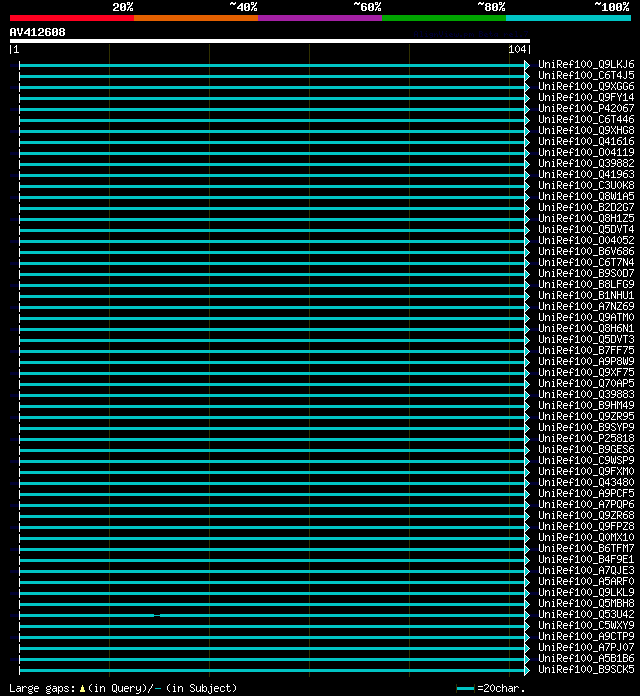Click the cyan alignment bar for UniRef100_Q9LKJ6
The width and height of the screenshot is (640, 696).
coord(272,66)
